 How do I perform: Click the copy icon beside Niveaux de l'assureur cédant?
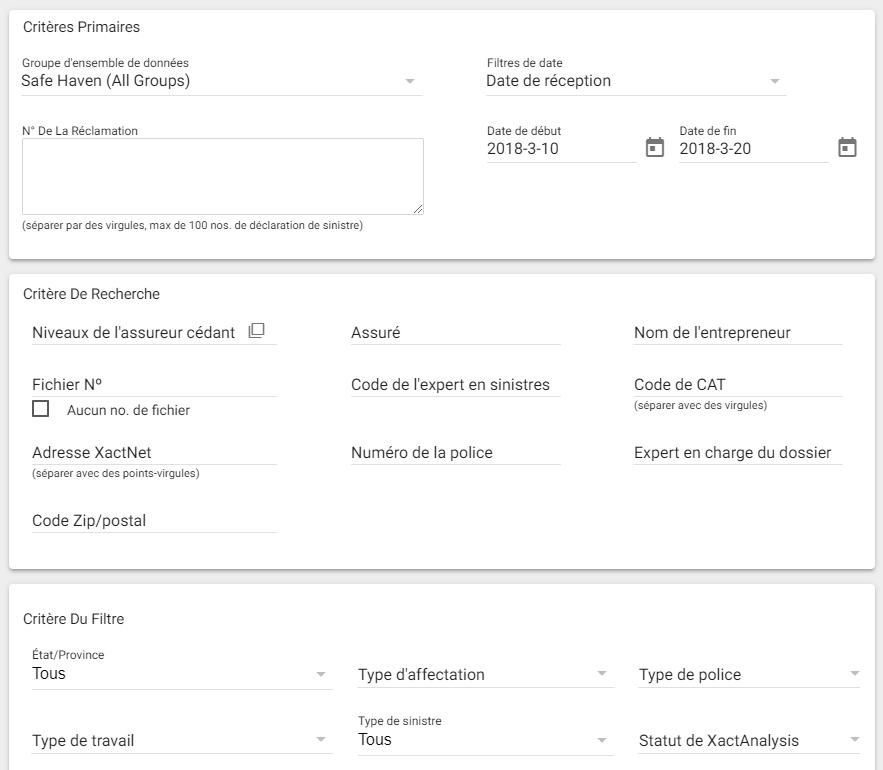[x=256, y=331]
